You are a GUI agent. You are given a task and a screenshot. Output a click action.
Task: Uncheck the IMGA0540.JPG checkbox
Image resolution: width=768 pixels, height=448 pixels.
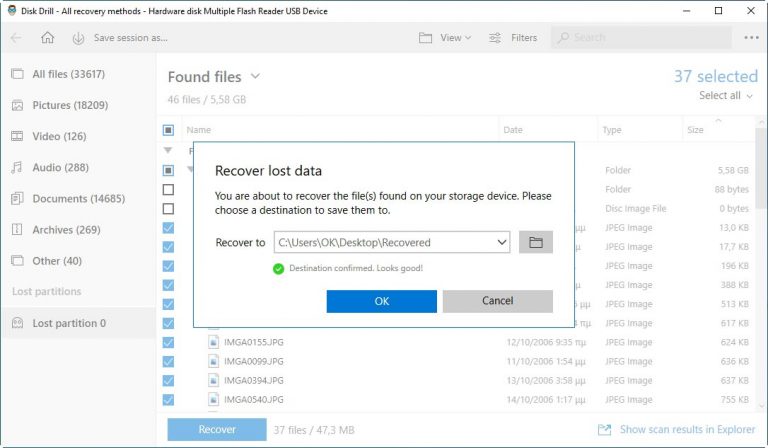168,400
